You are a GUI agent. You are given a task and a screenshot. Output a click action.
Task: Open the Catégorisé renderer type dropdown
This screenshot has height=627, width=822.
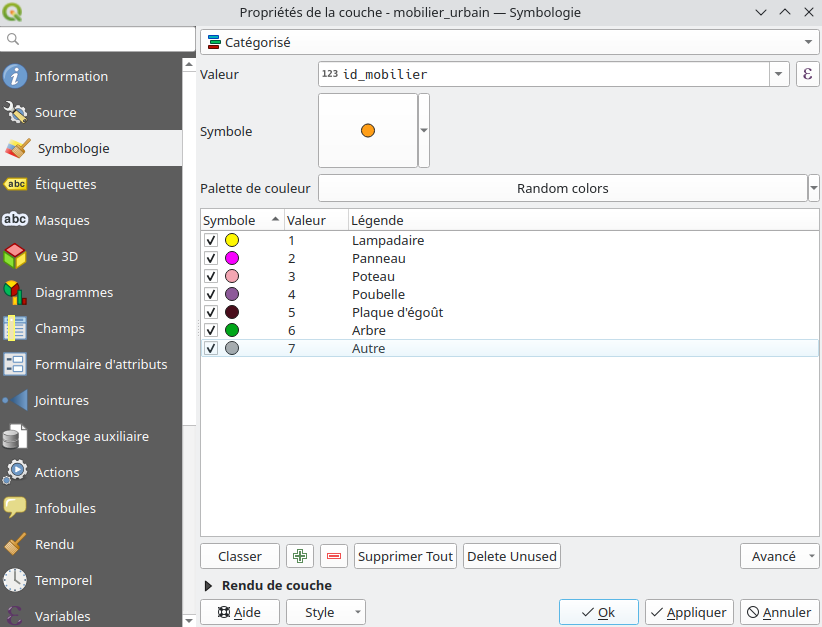click(x=509, y=42)
